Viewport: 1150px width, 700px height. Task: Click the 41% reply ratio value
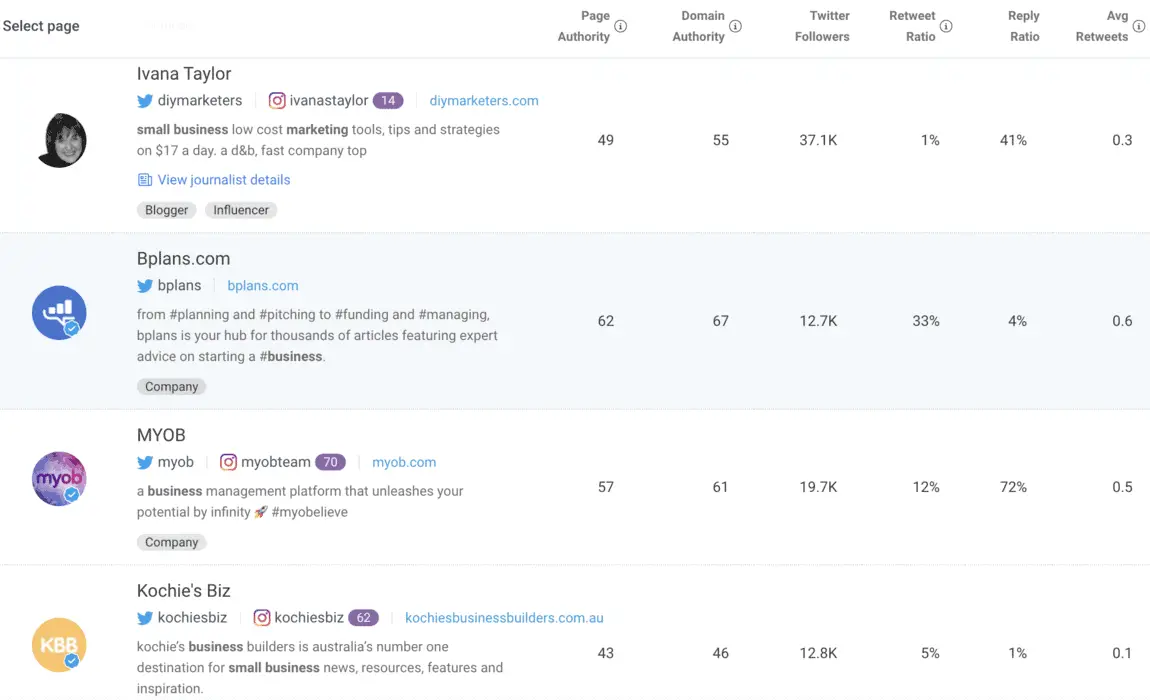(x=1013, y=140)
